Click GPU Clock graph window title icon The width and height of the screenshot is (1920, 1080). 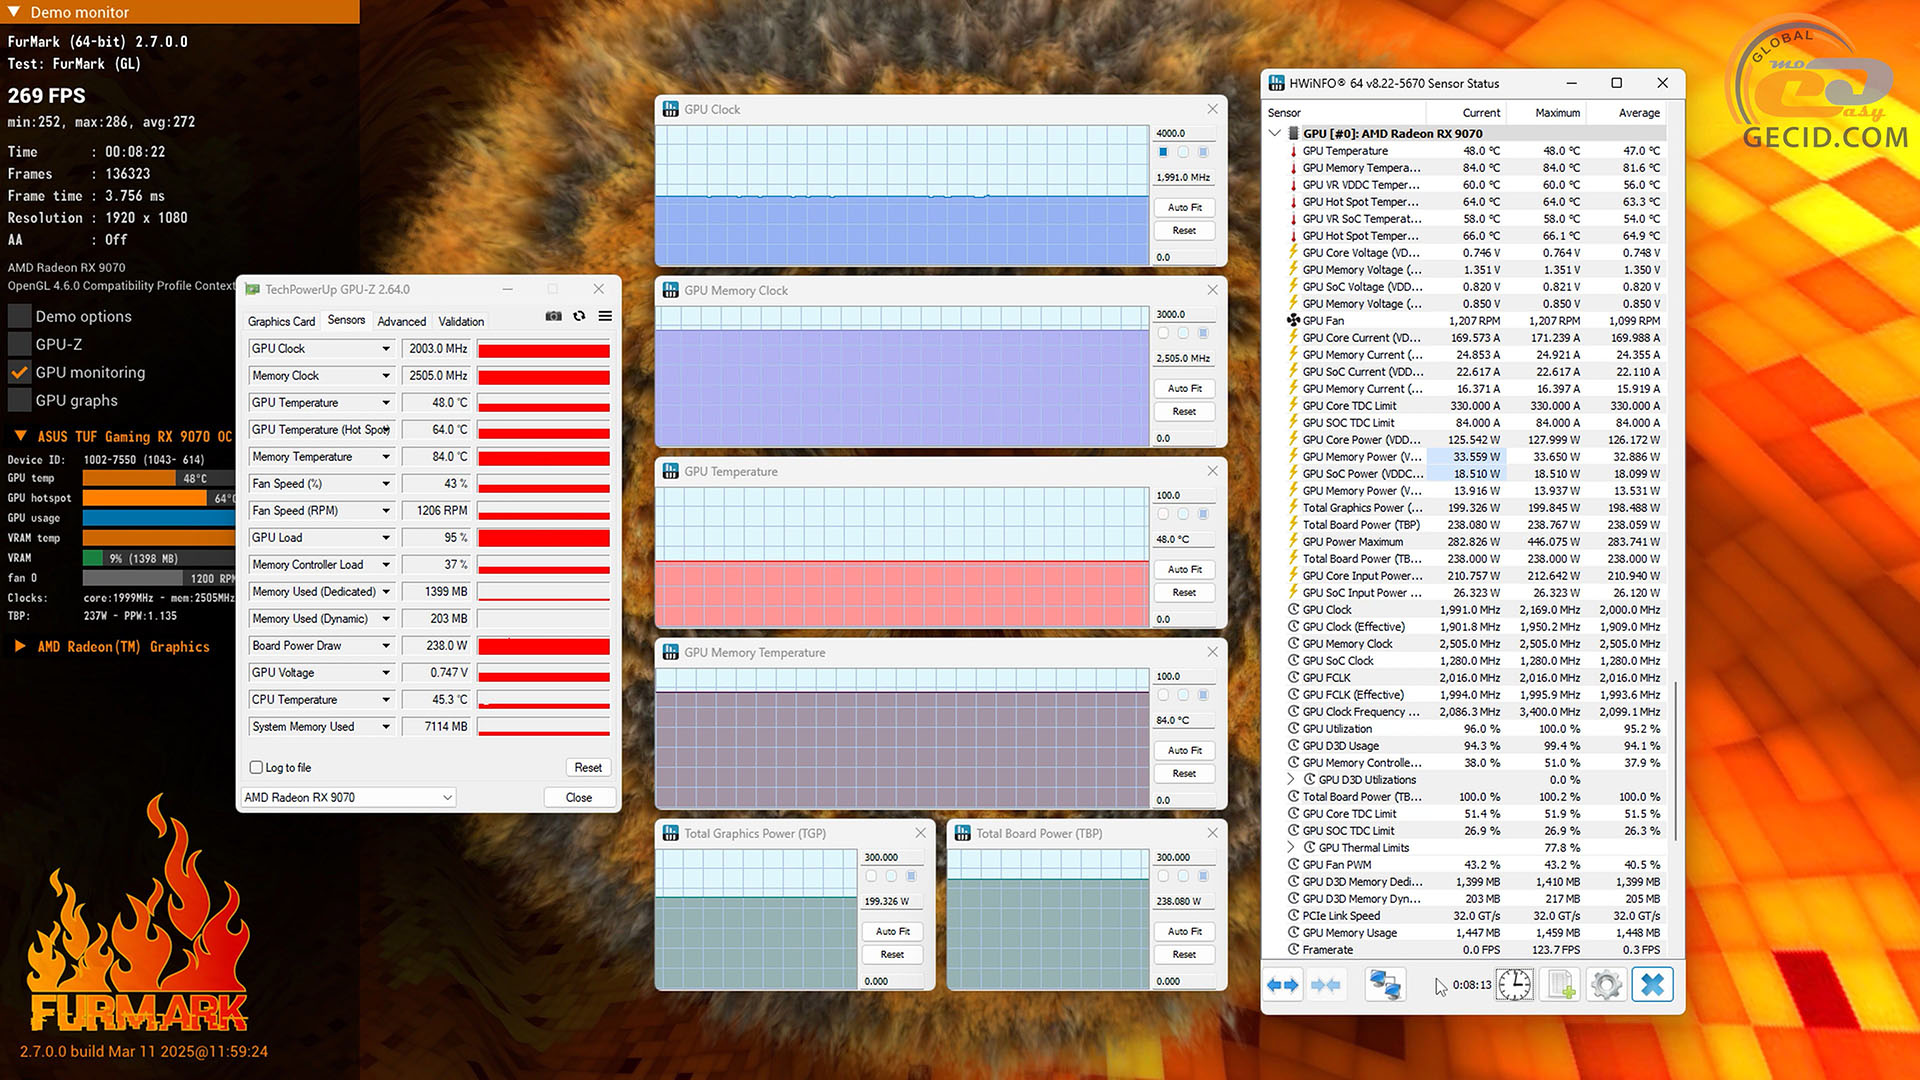tap(670, 109)
